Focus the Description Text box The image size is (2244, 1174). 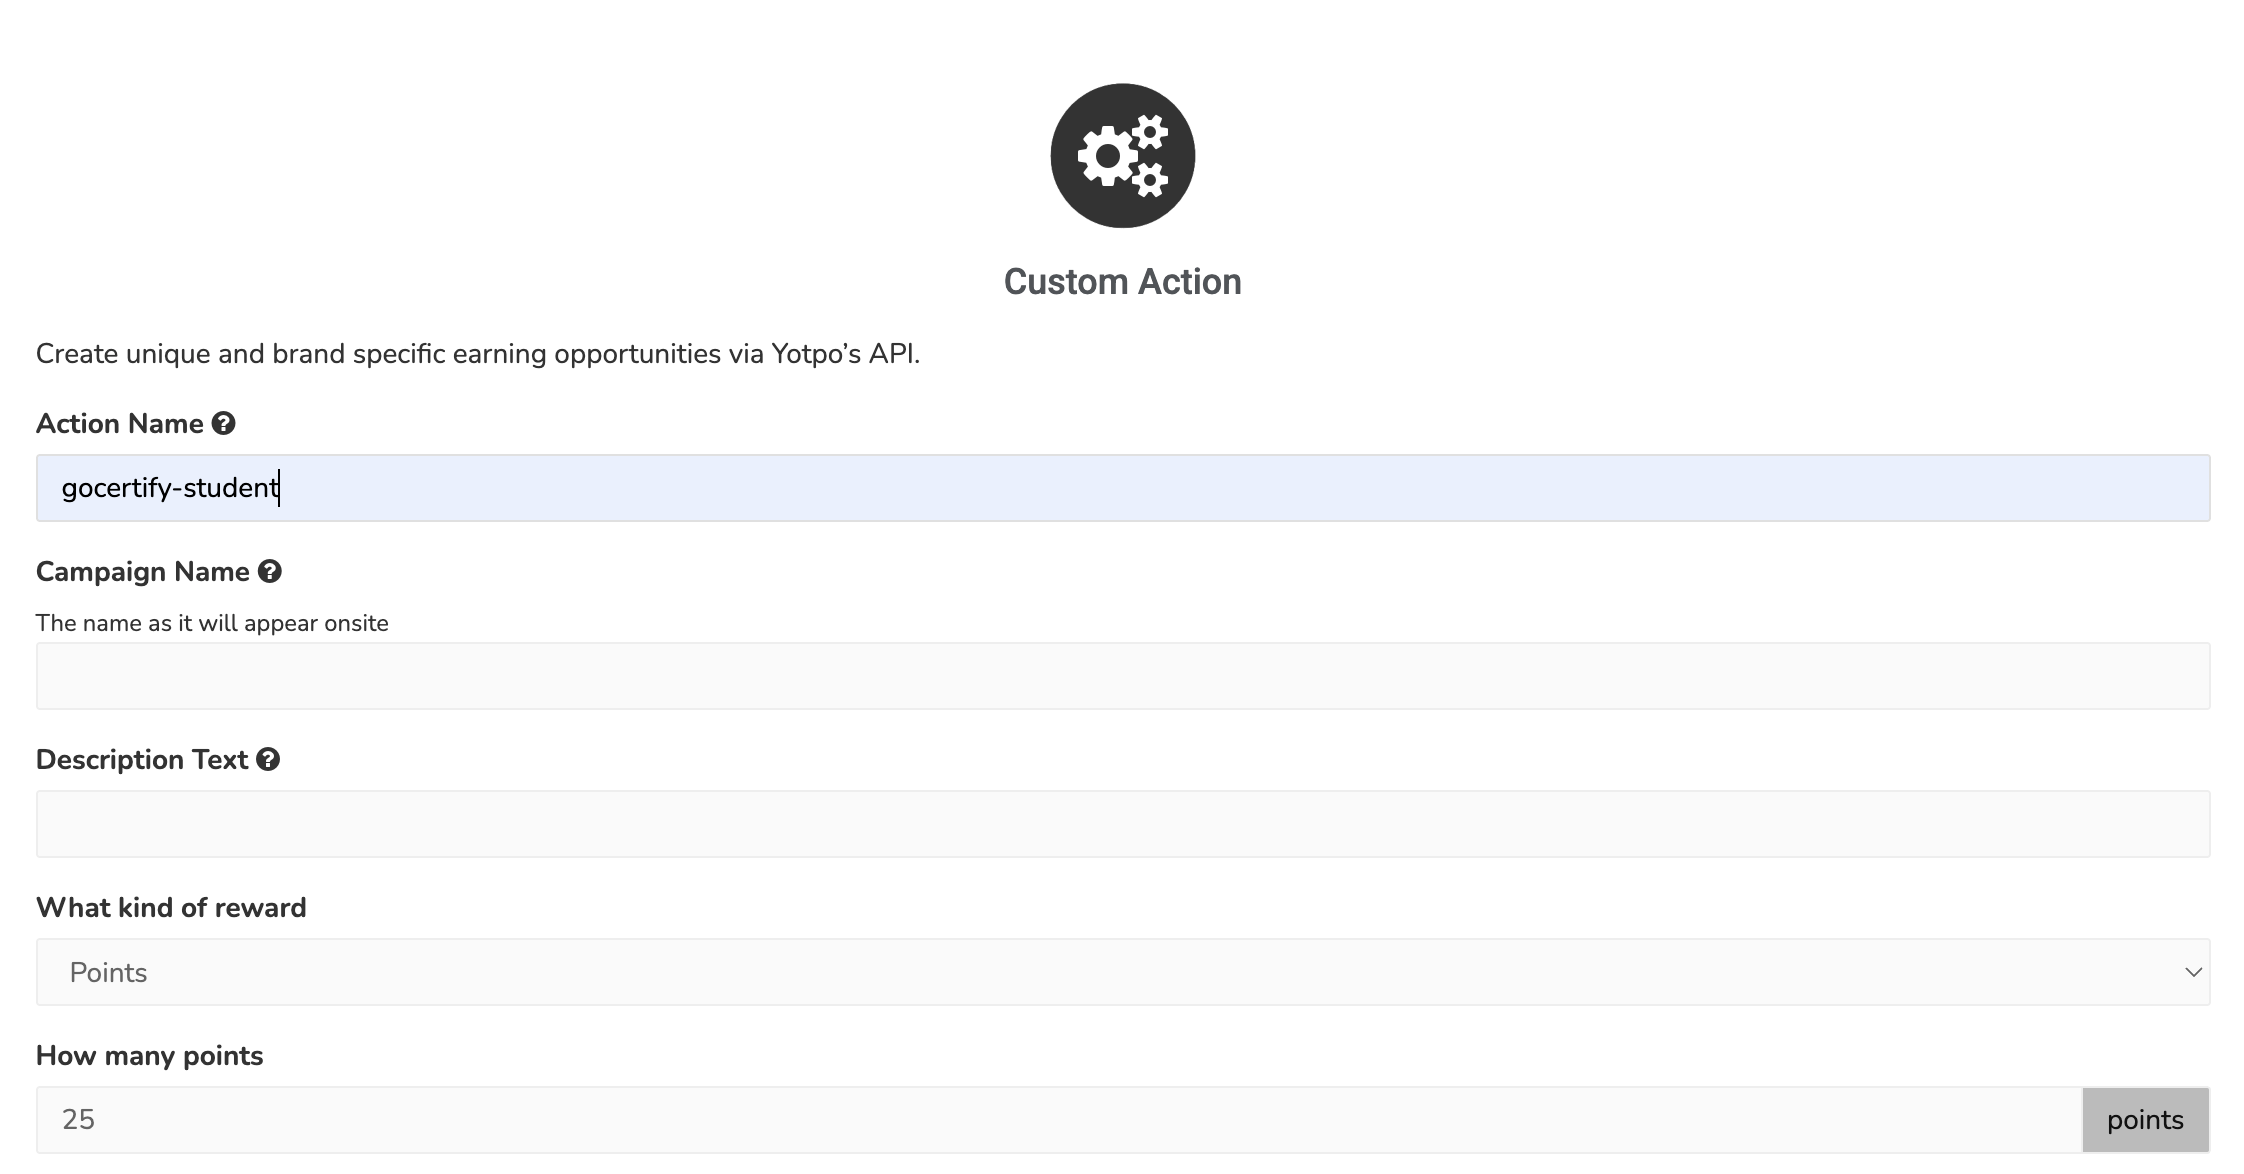point(1122,823)
